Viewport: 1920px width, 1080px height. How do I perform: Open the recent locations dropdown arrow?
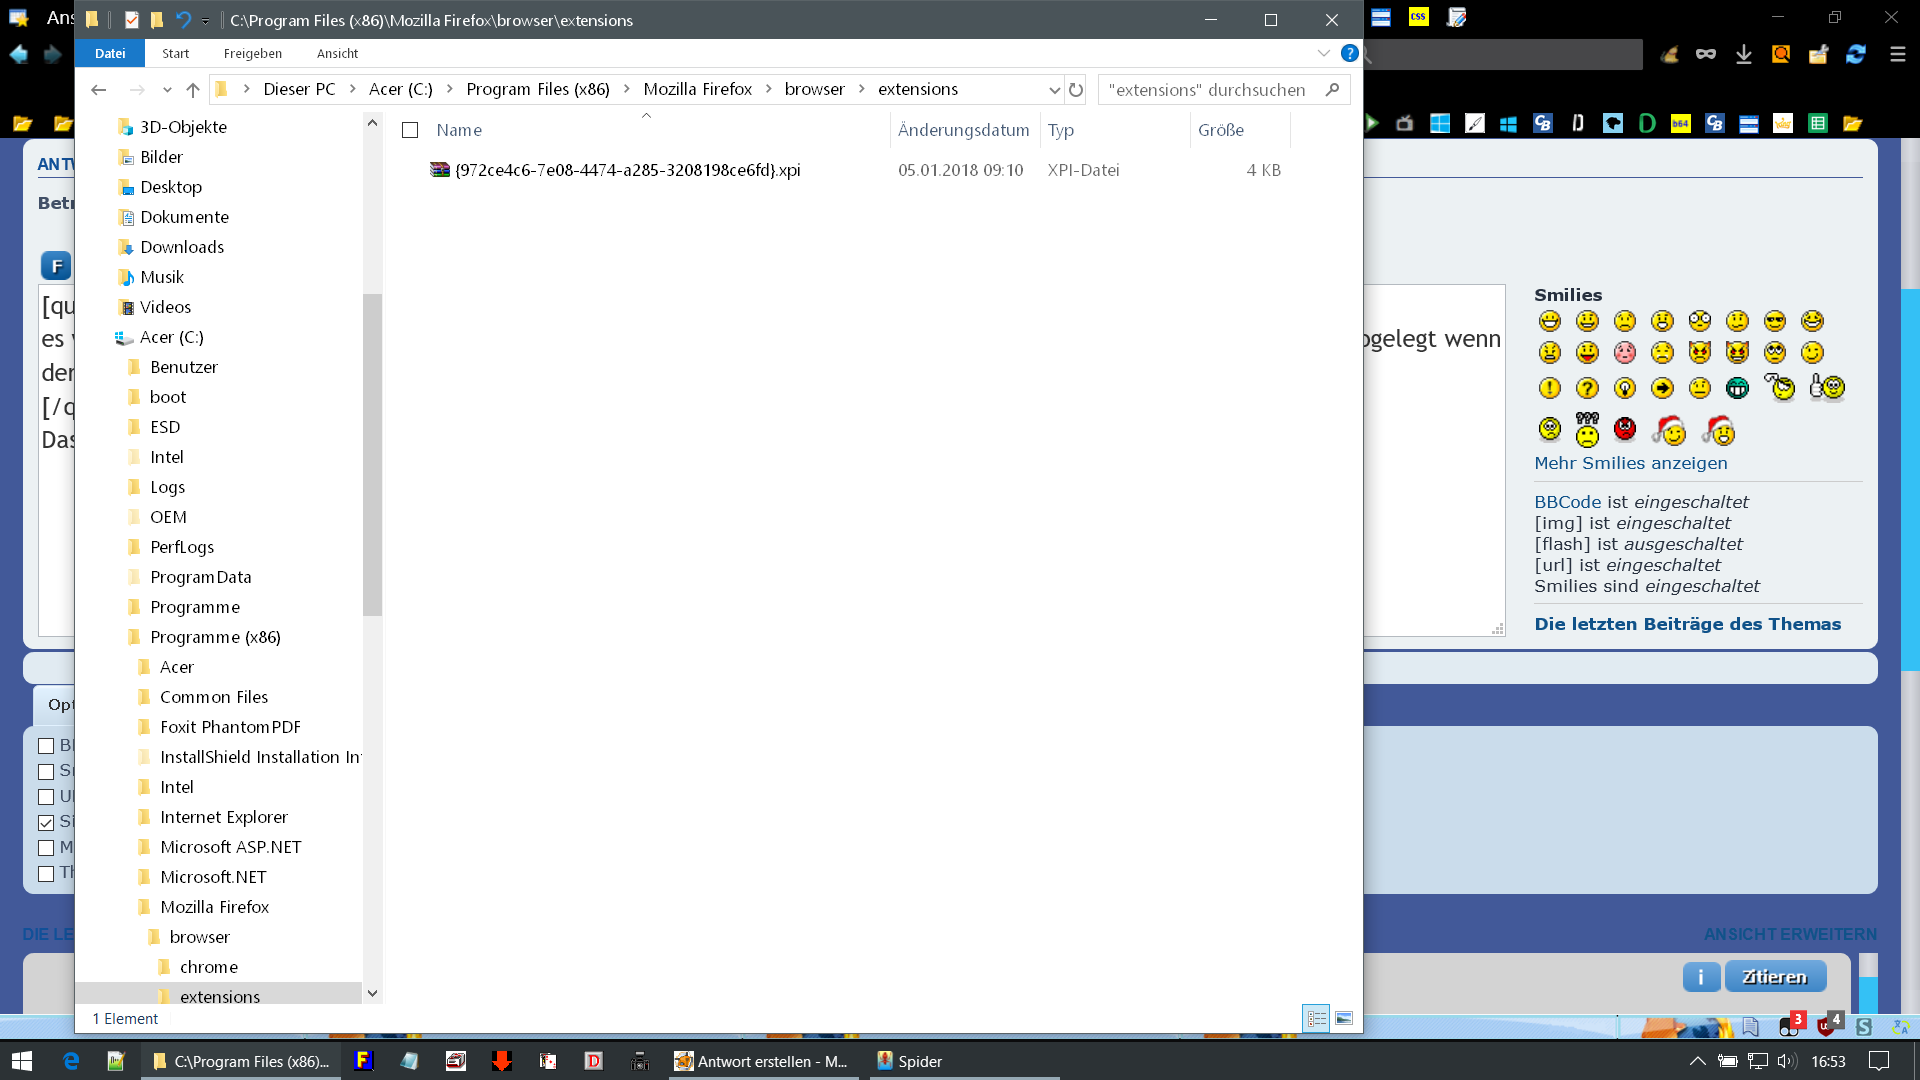coord(167,90)
